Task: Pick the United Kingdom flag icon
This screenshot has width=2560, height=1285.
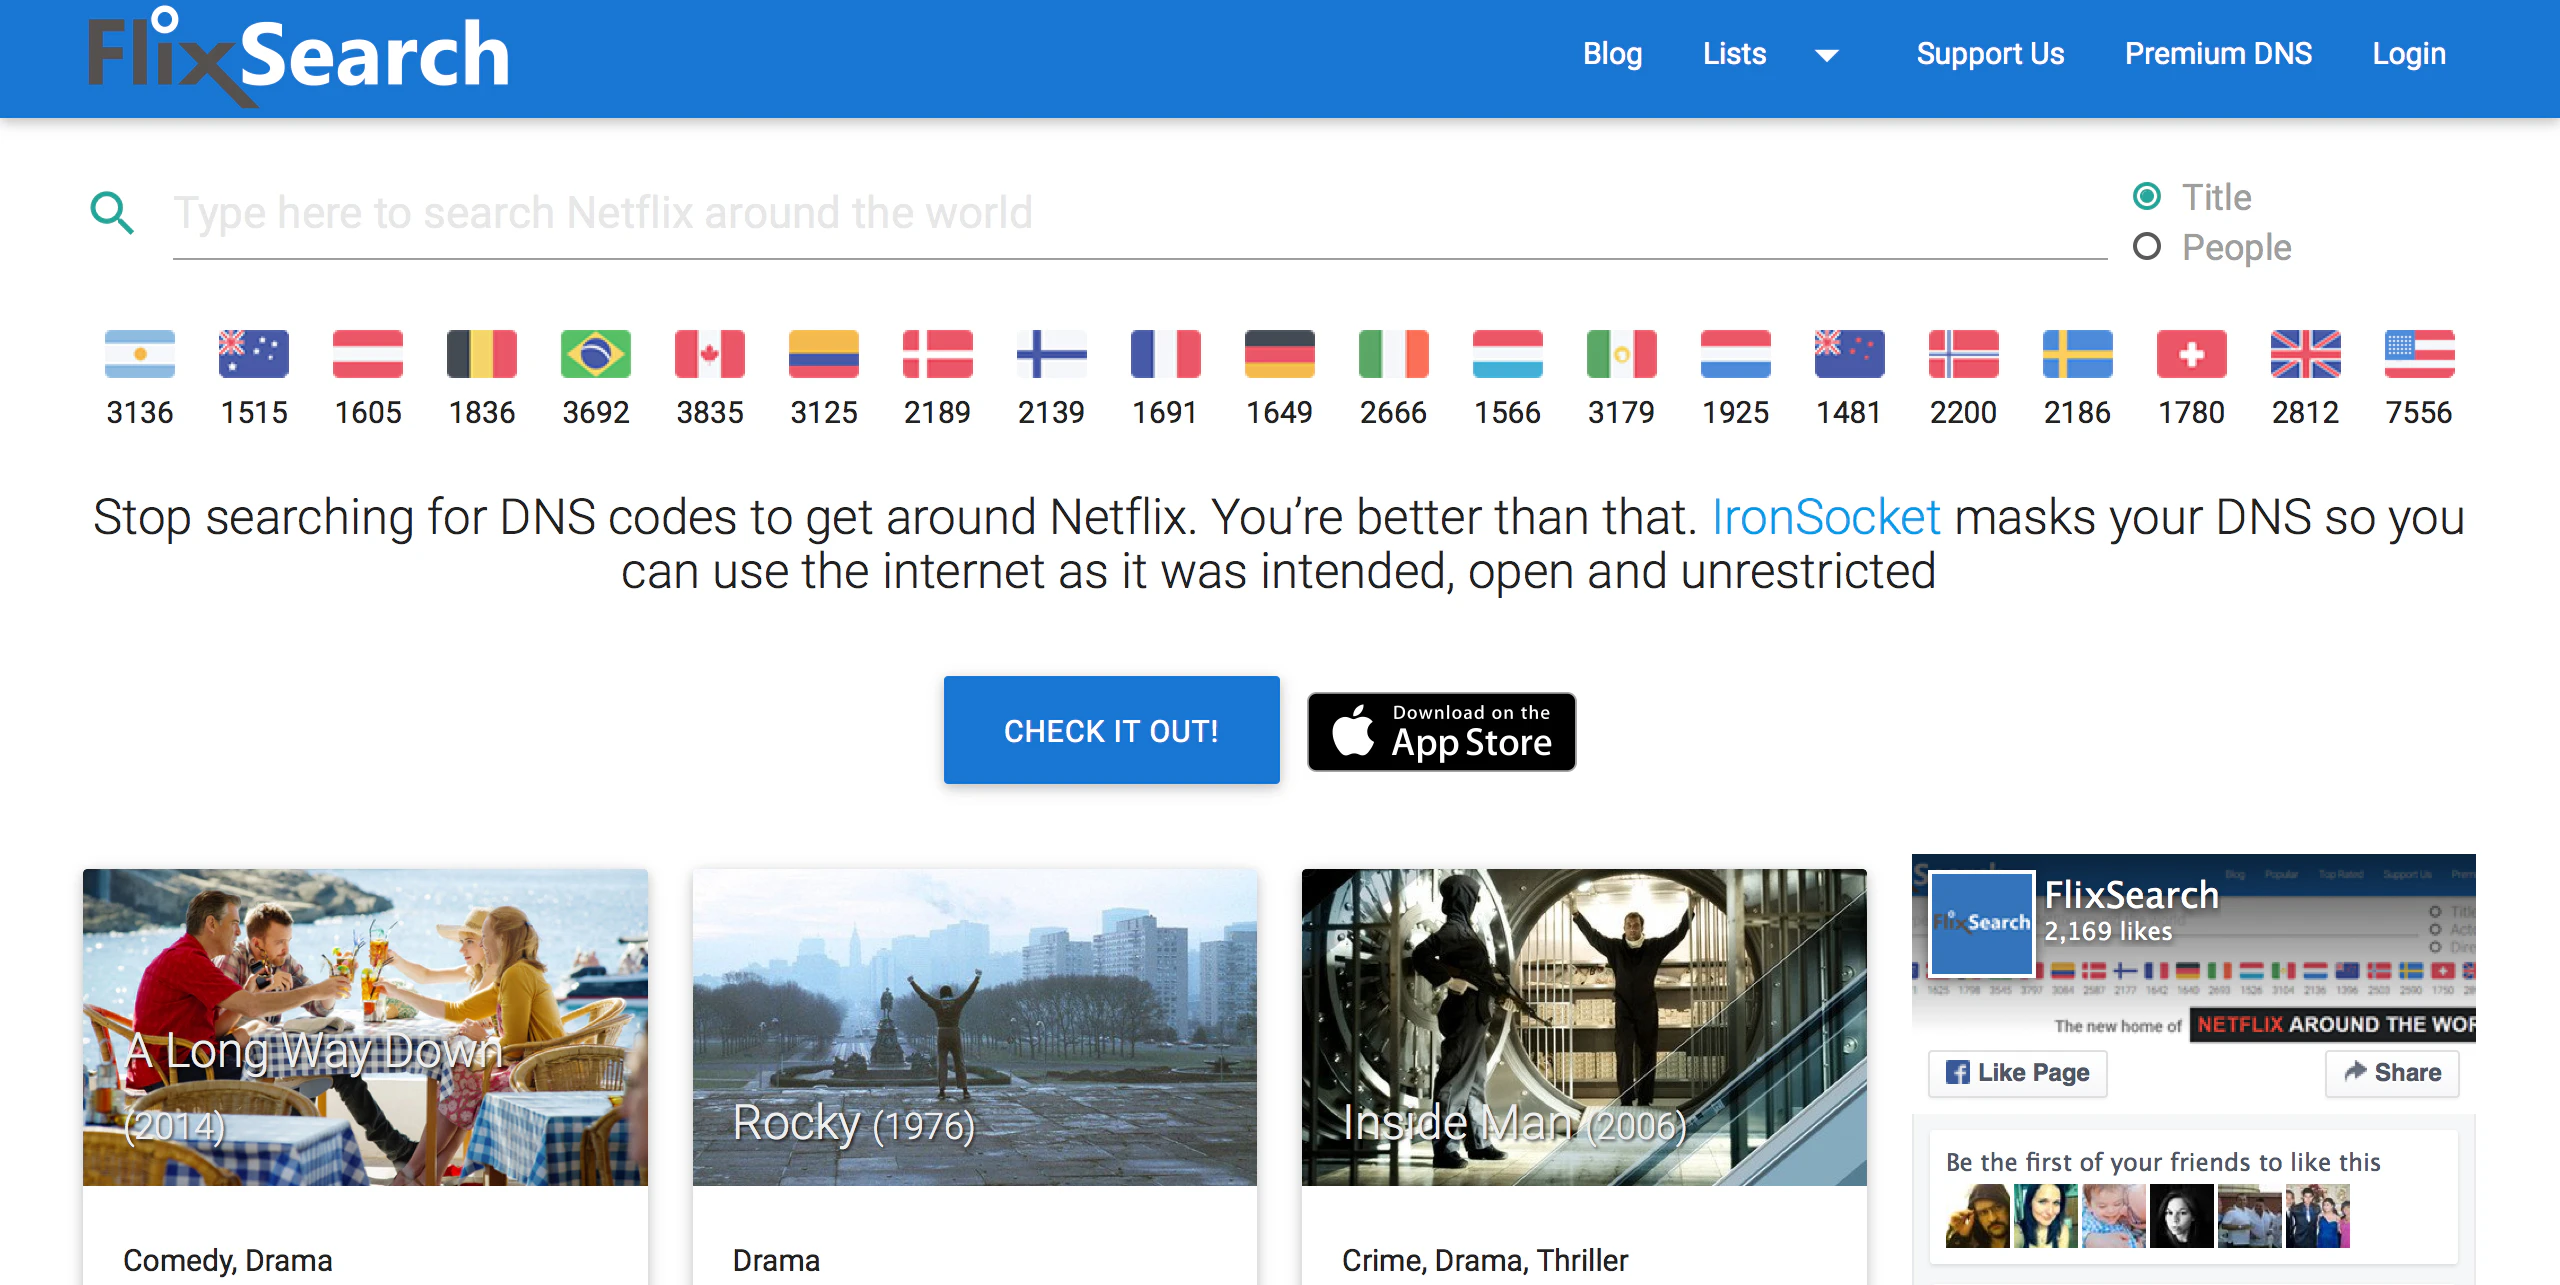Action: (x=2305, y=354)
